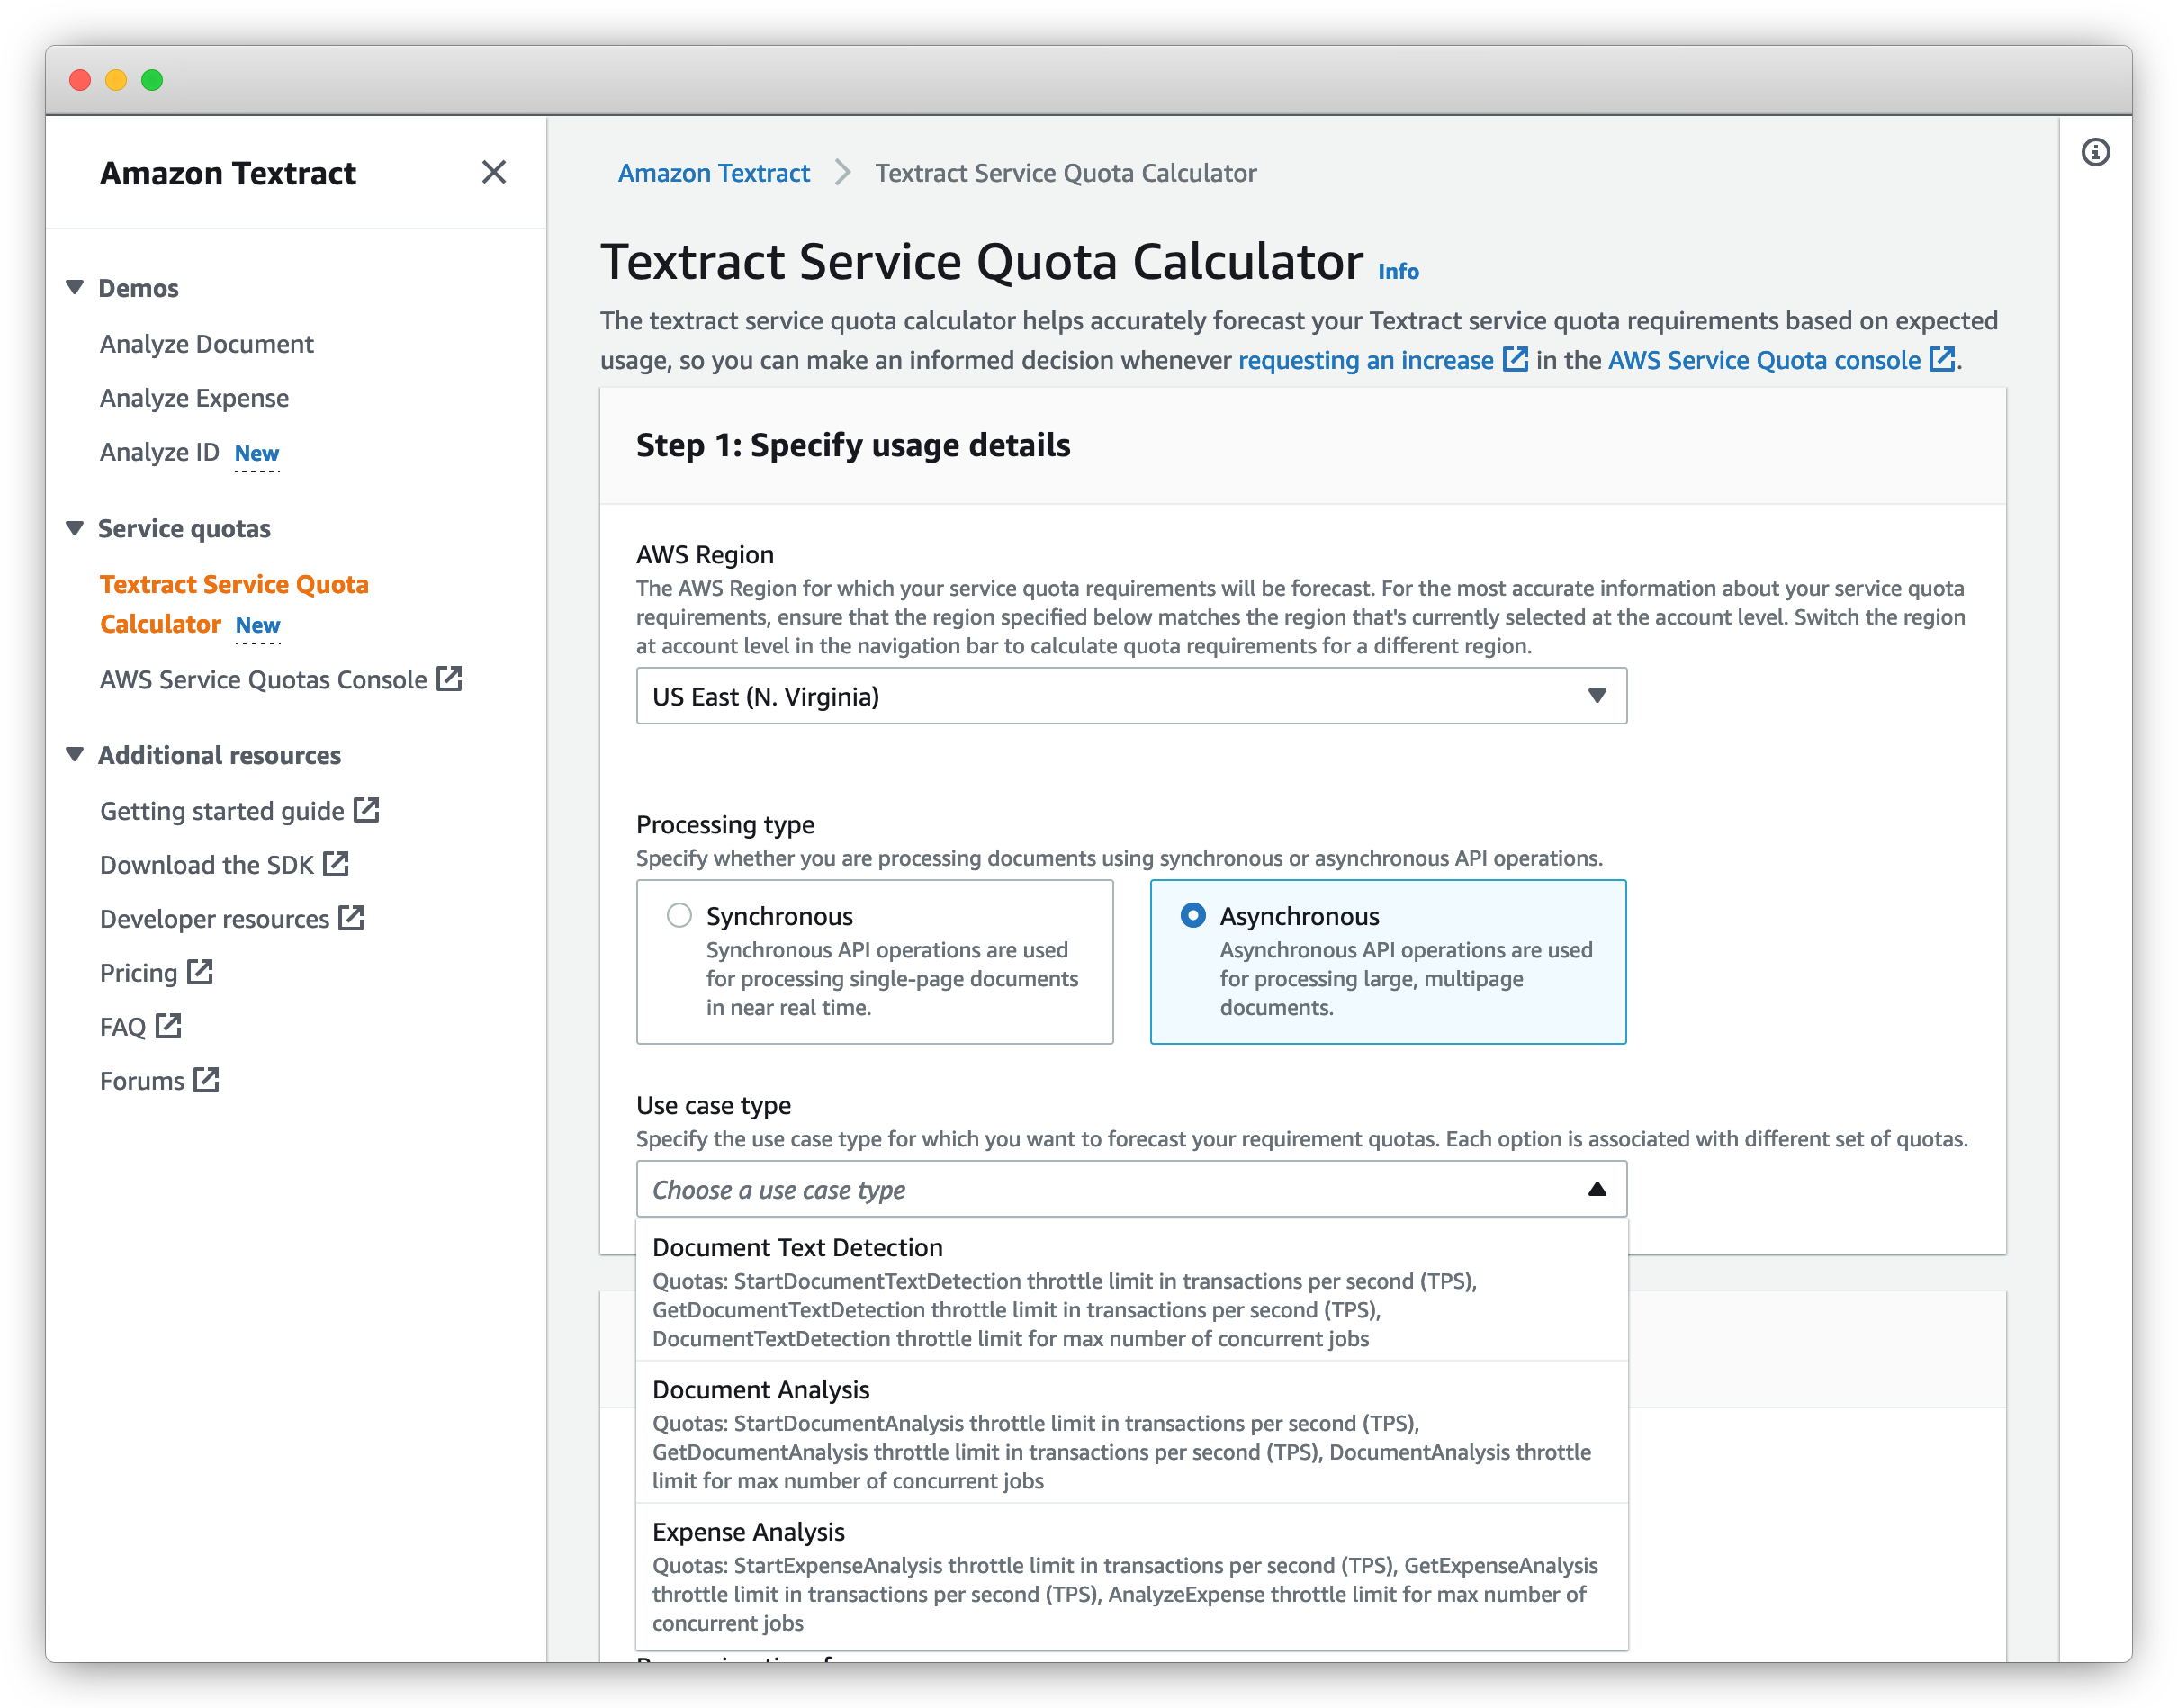Collapse the Service quotas section

75,528
